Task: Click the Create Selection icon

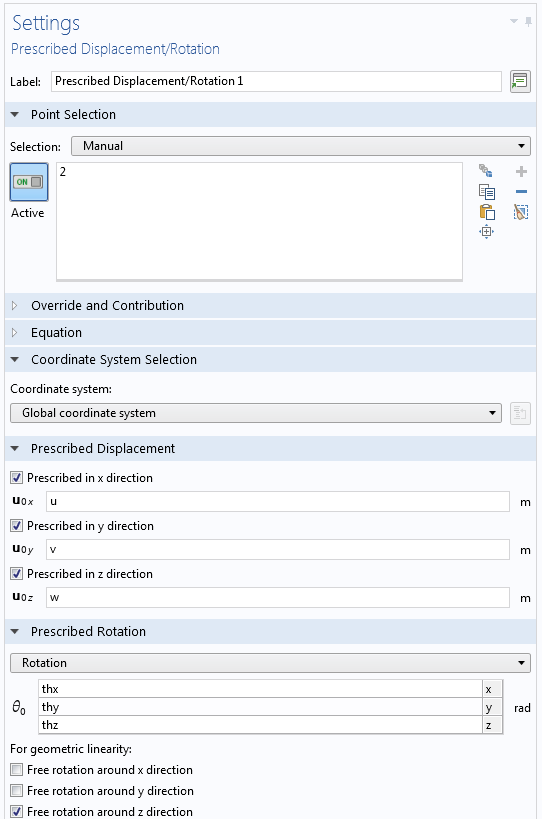Action: (x=486, y=171)
